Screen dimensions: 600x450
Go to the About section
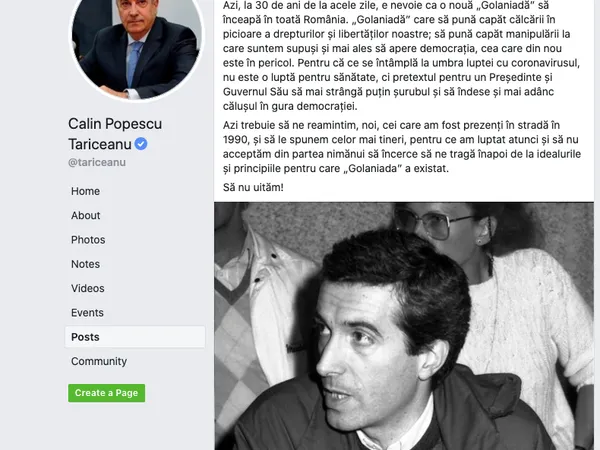(x=85, y=215)
